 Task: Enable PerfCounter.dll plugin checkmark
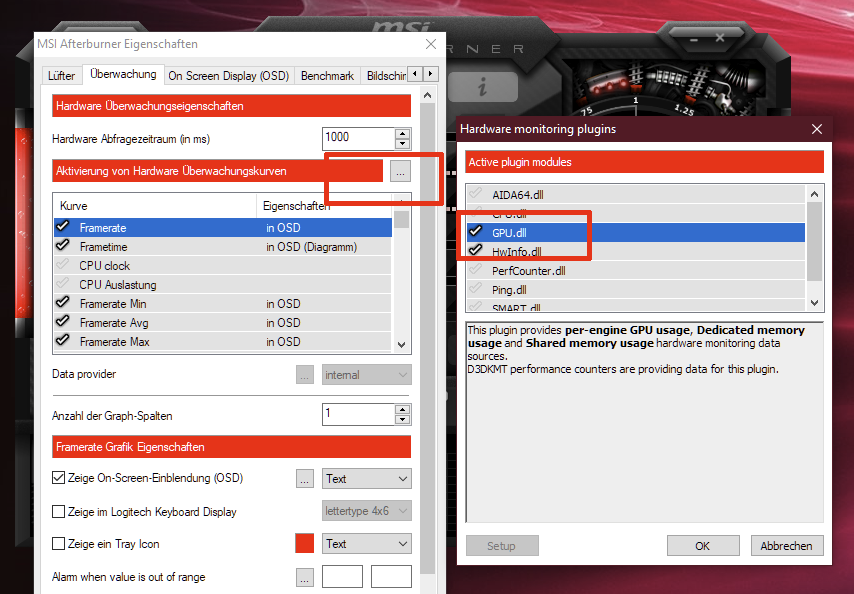(x=476, y=270)
